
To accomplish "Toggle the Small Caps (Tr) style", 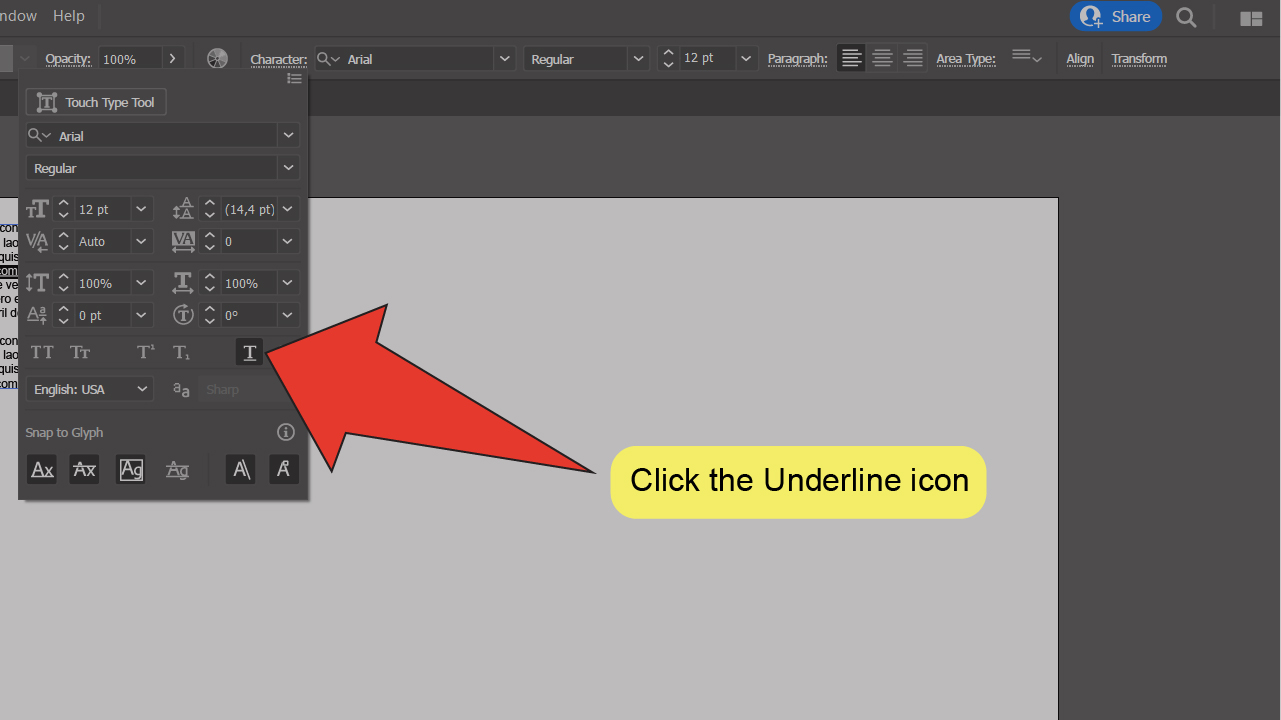I will [x=80, y=352].
